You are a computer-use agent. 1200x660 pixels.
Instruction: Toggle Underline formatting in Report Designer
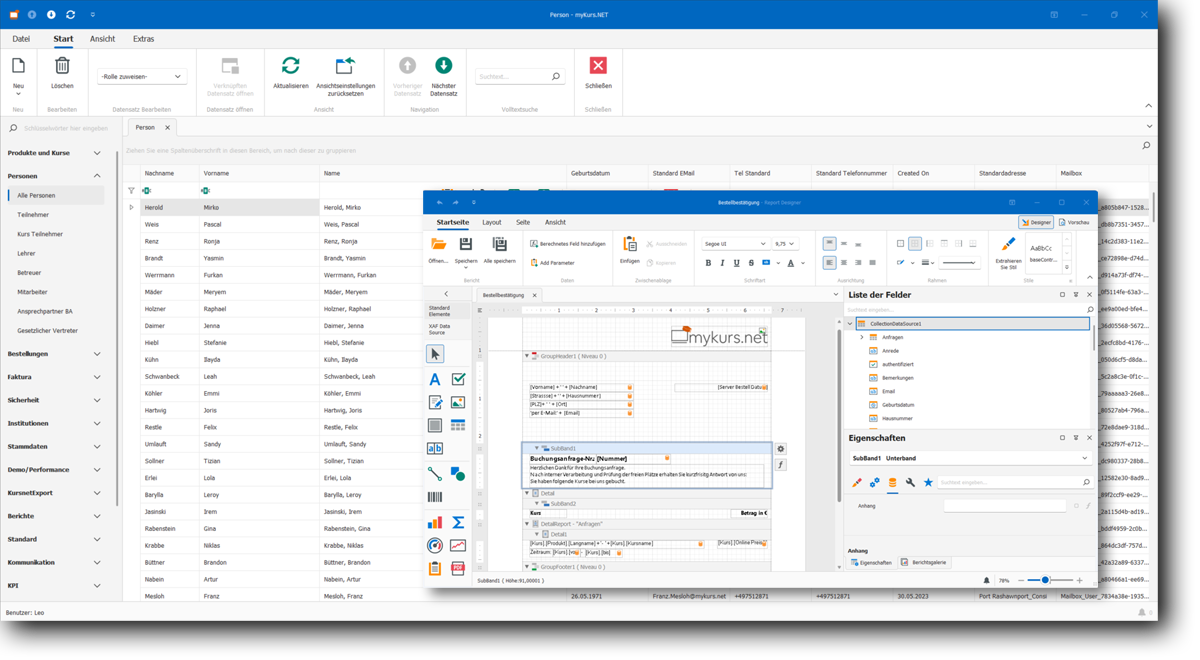(x=737, y=263)
